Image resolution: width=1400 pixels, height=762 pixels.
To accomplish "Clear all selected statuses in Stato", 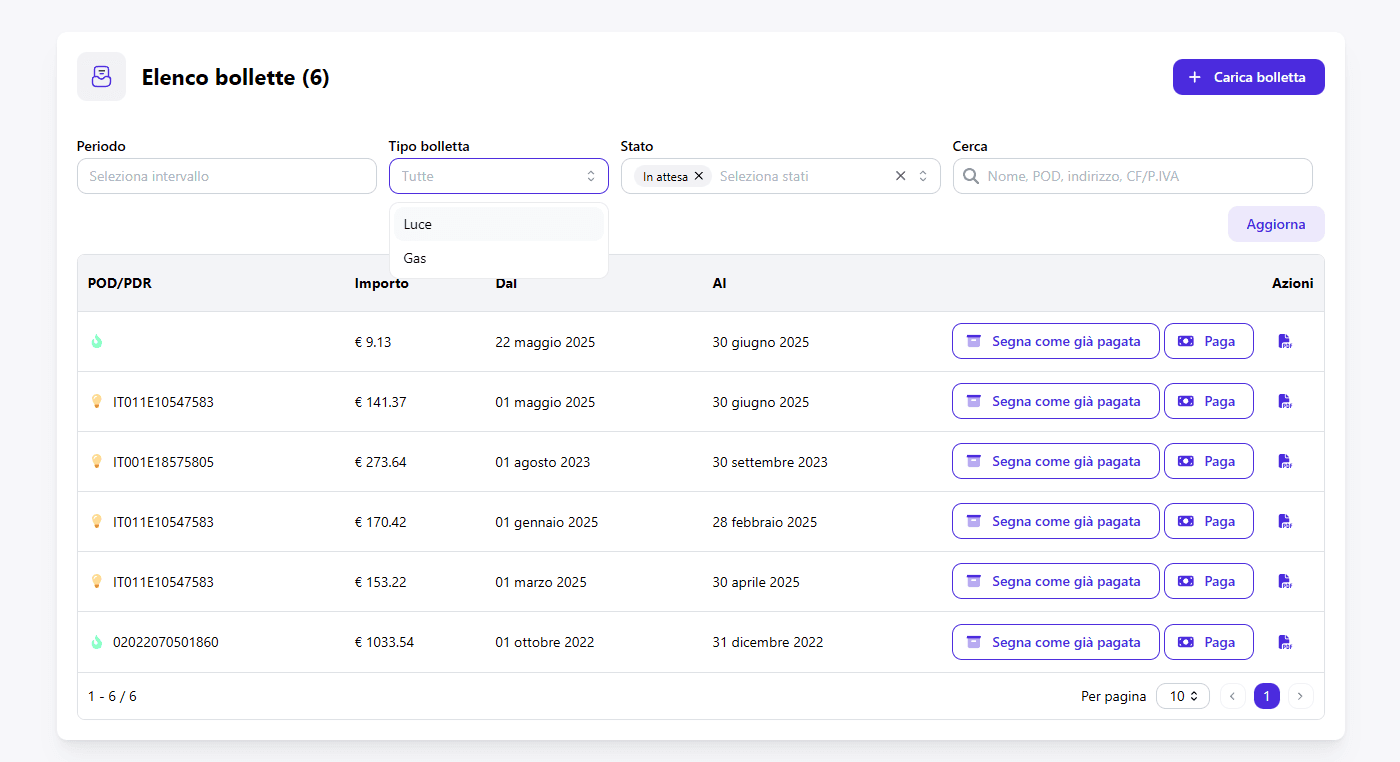I will 900,176.
